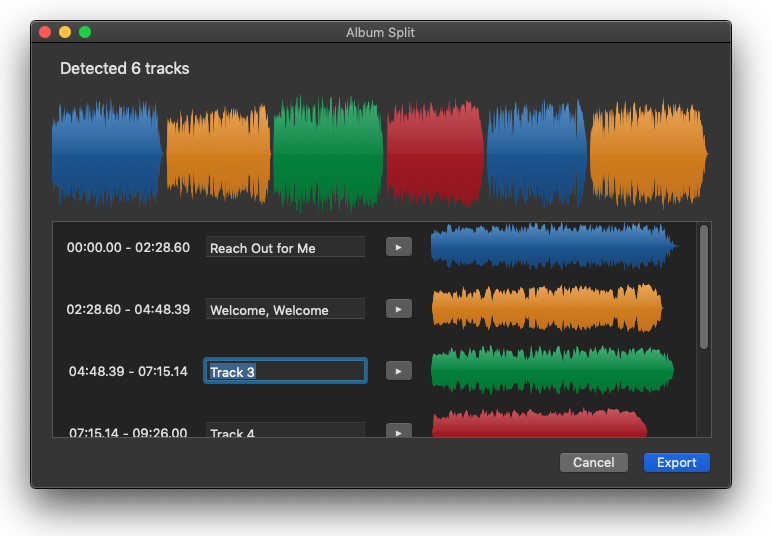
Task: Click time range 00:00.00 - 02:28.60
Action: point(128,247)
